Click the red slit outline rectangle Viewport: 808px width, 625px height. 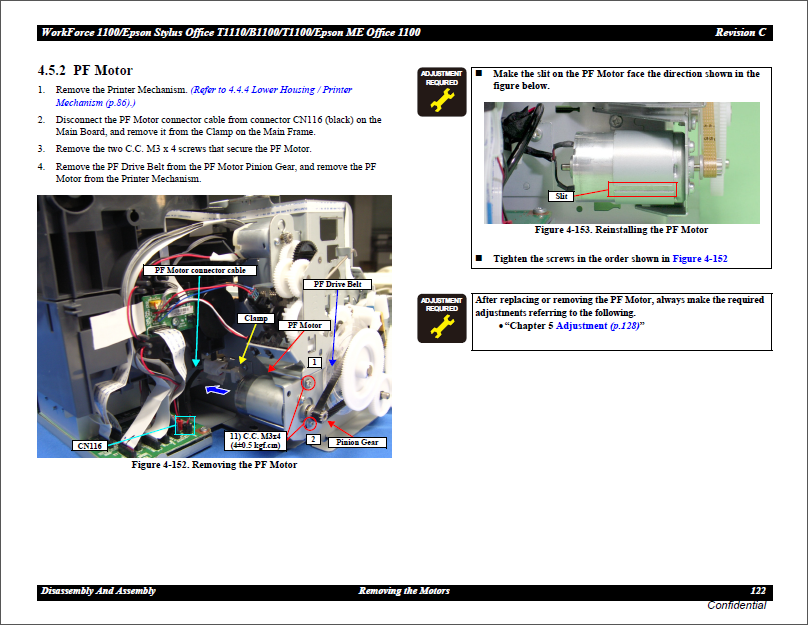pyautogui.click(x=642, y=189)
